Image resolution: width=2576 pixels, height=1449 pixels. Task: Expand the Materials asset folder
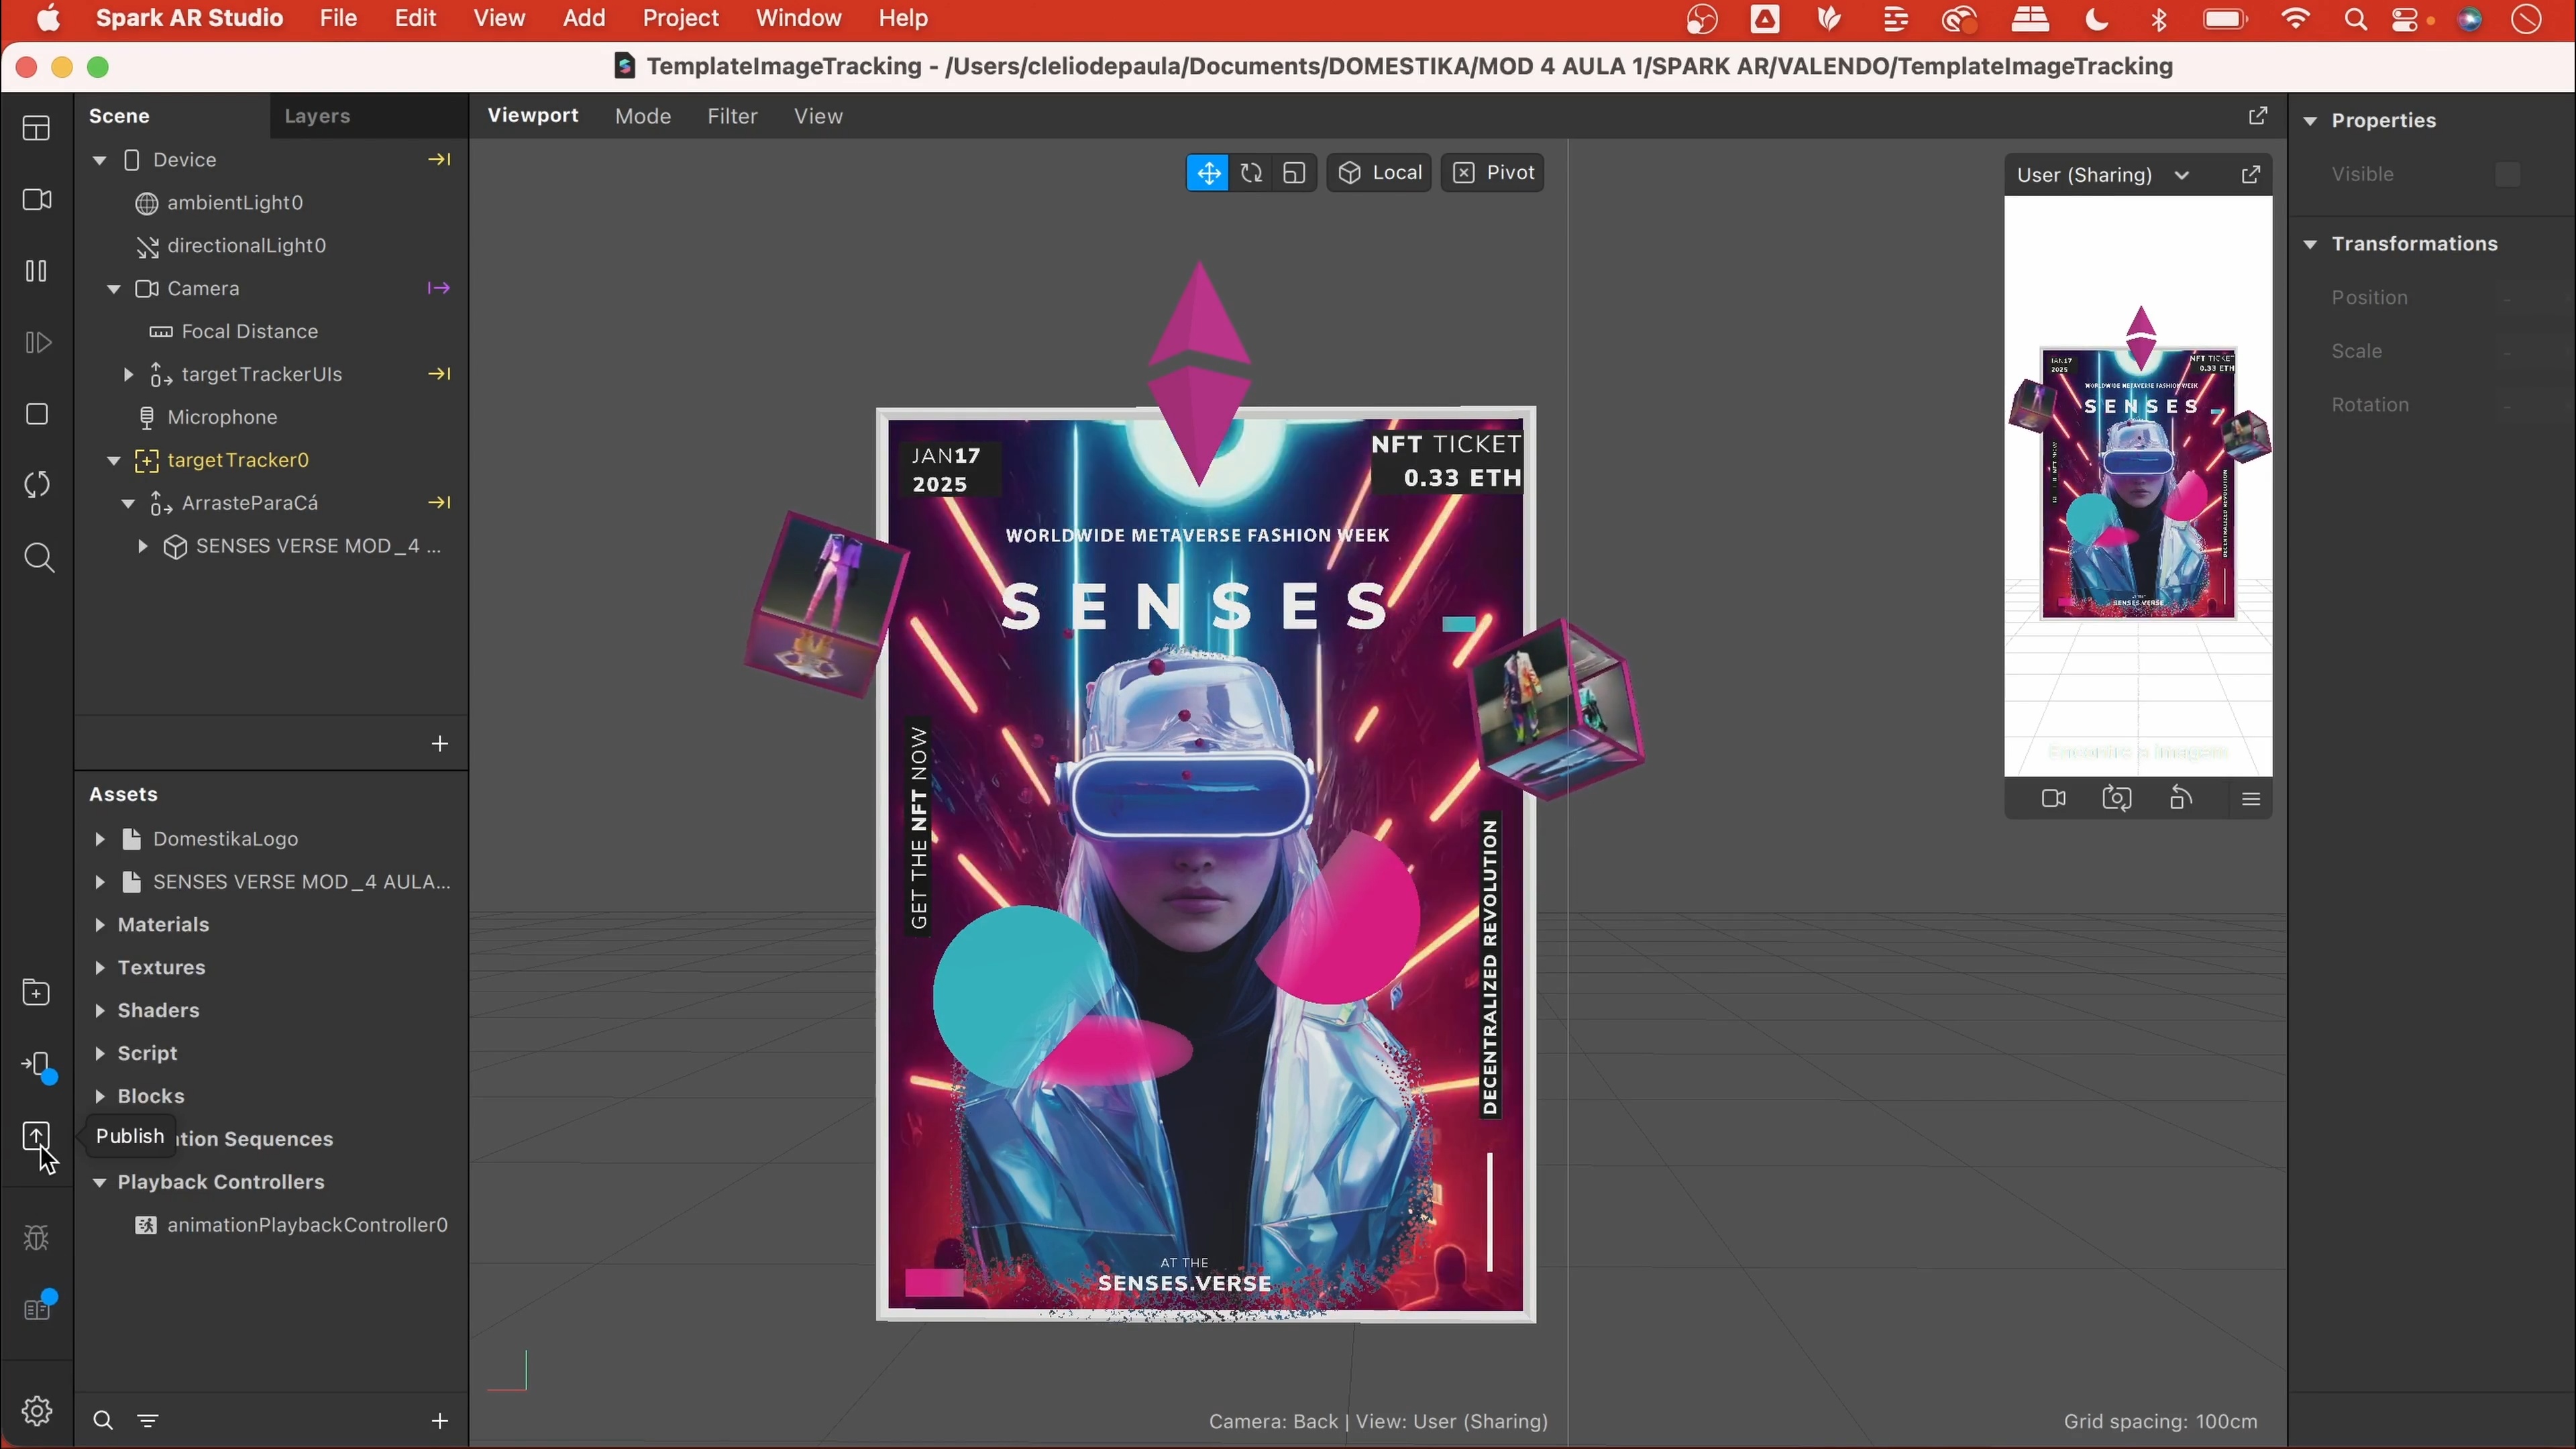99,925
